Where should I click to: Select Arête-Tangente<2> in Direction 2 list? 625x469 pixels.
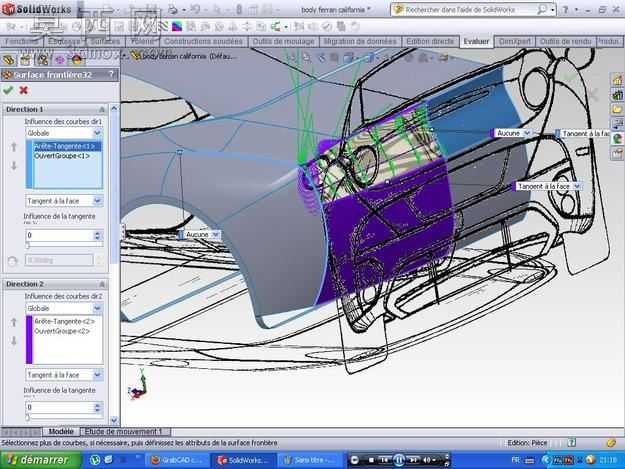click(x=65, y=321)
